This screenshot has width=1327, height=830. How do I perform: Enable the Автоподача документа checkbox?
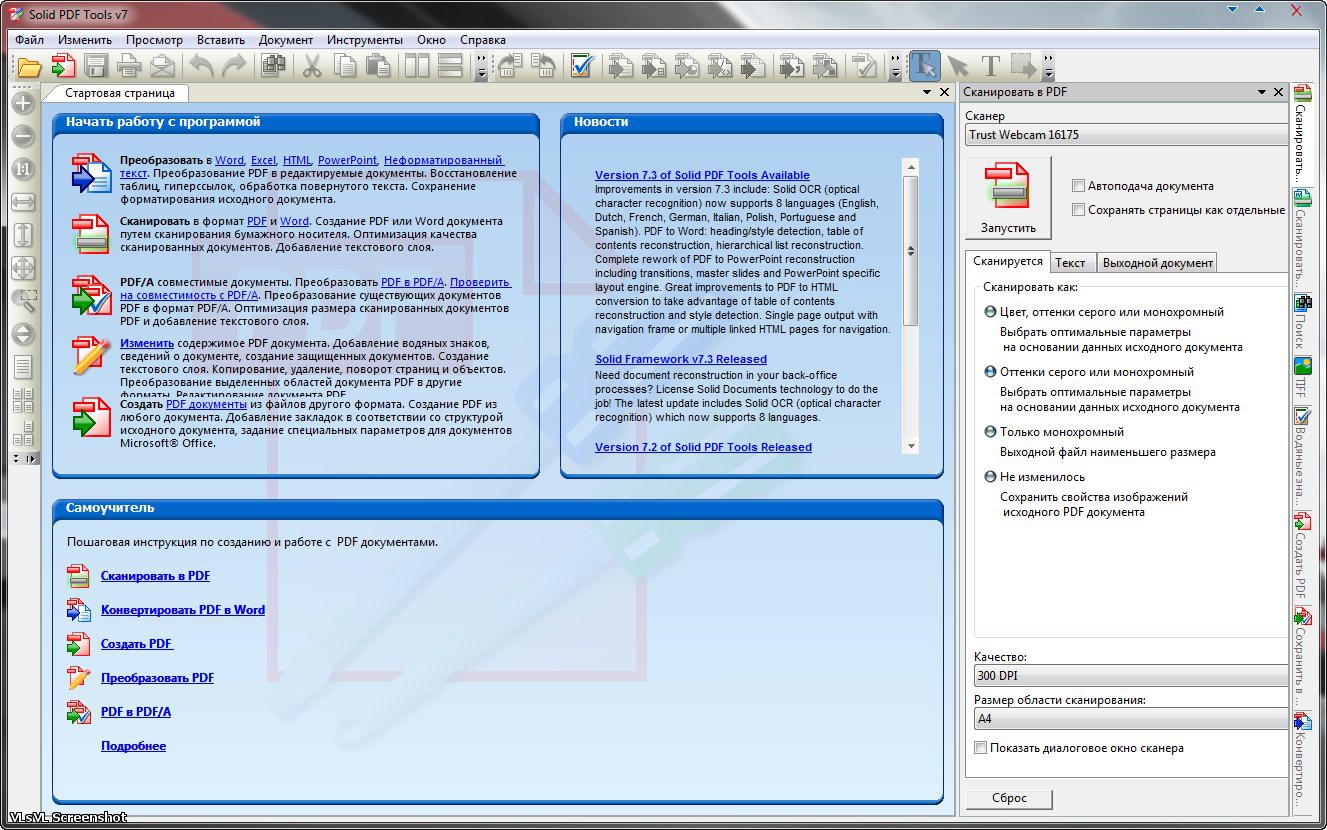click(x=1078, y=186)
